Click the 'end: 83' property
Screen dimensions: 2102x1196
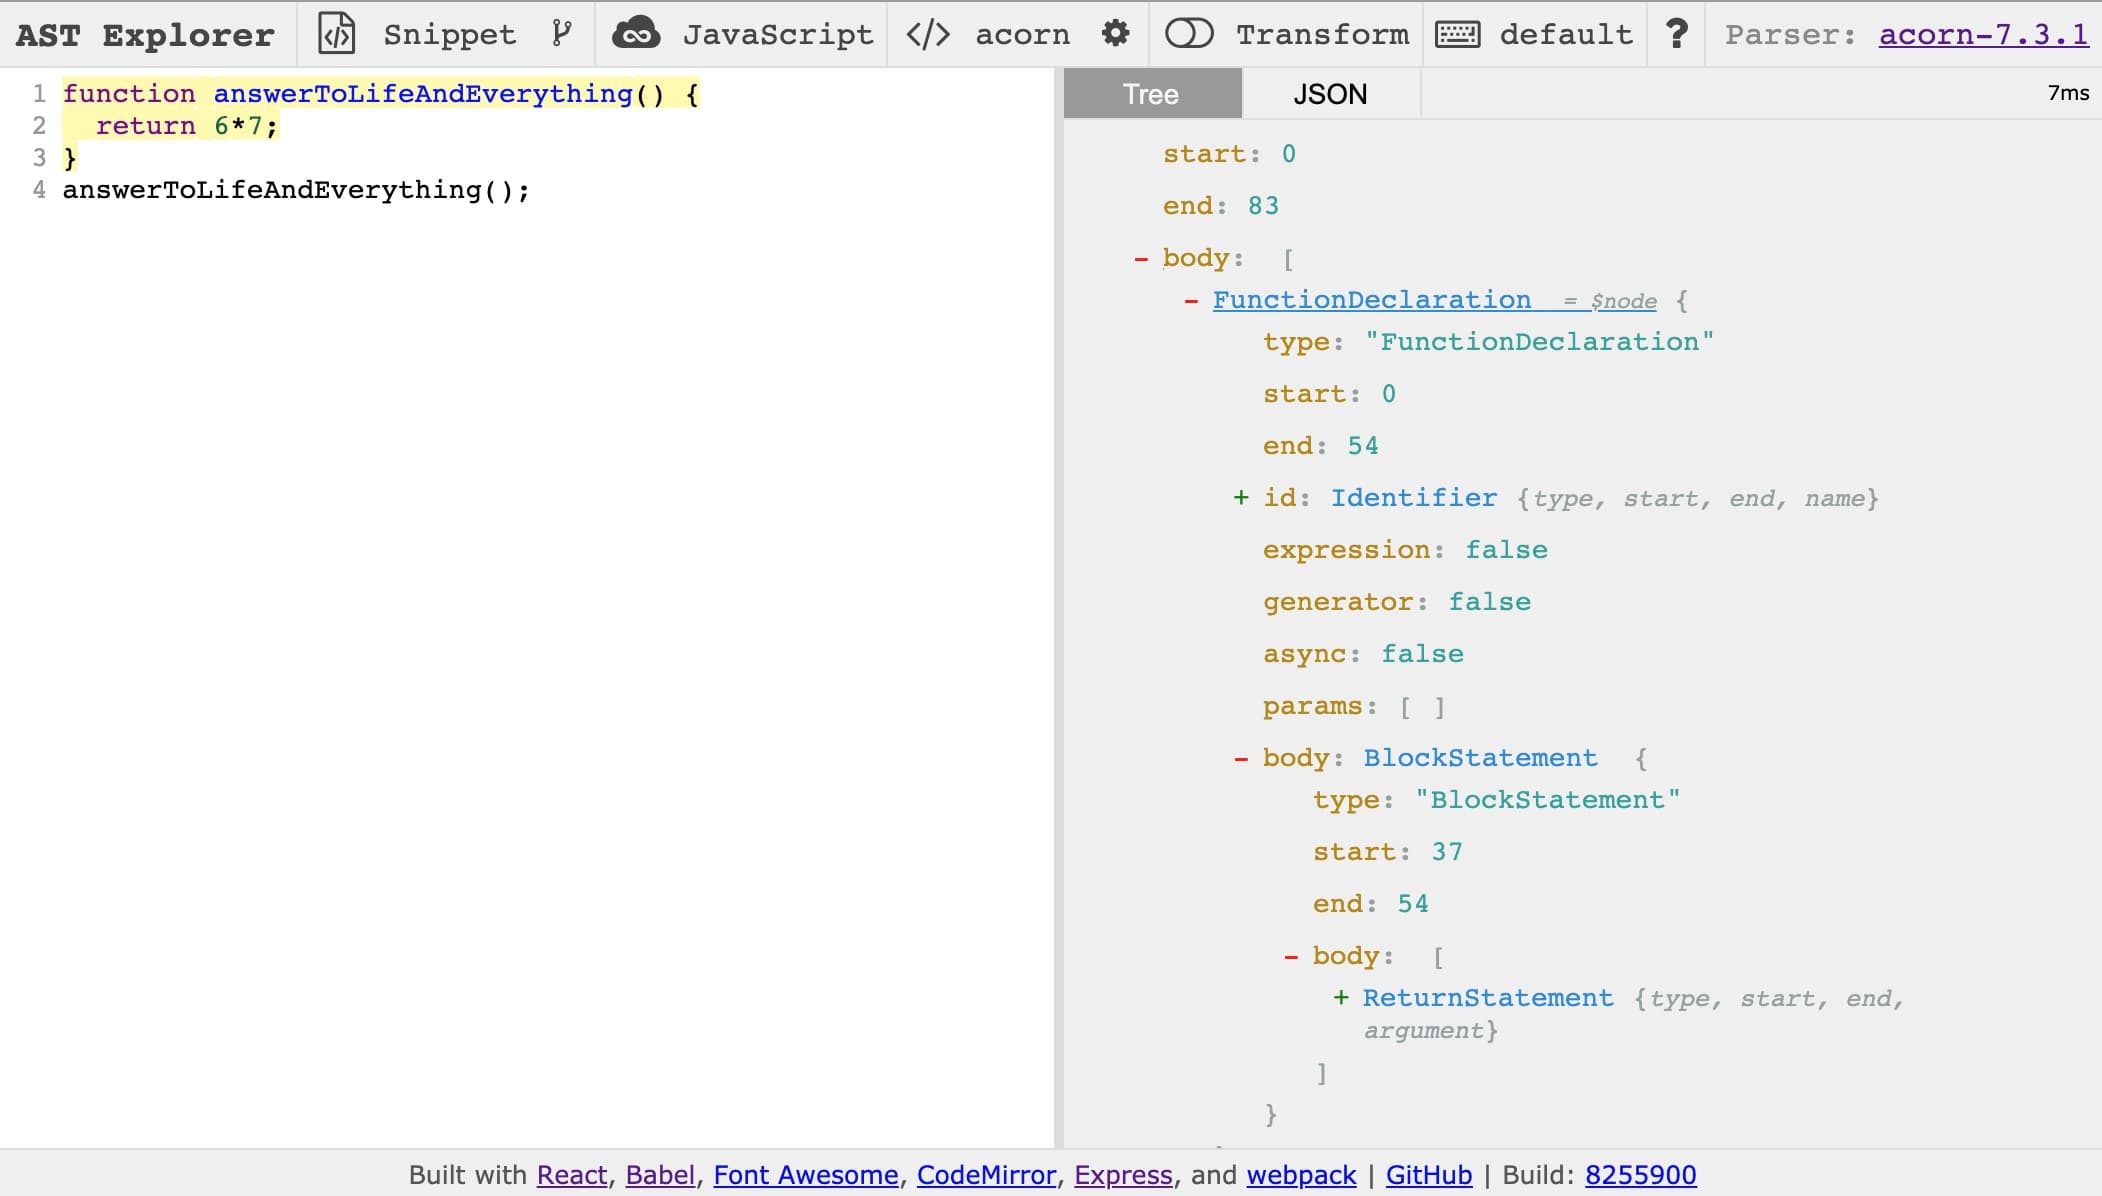(x=1221, y=206)
